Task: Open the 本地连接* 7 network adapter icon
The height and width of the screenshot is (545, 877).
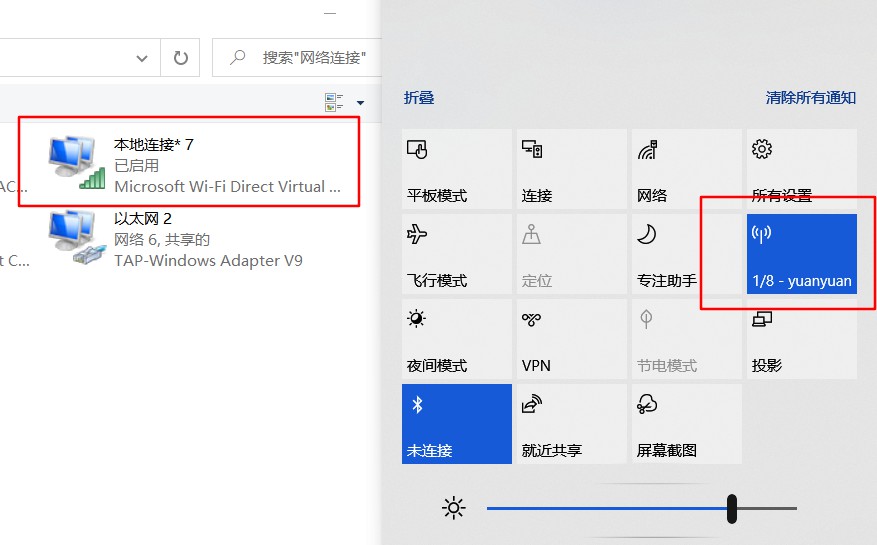Action: 76,160
